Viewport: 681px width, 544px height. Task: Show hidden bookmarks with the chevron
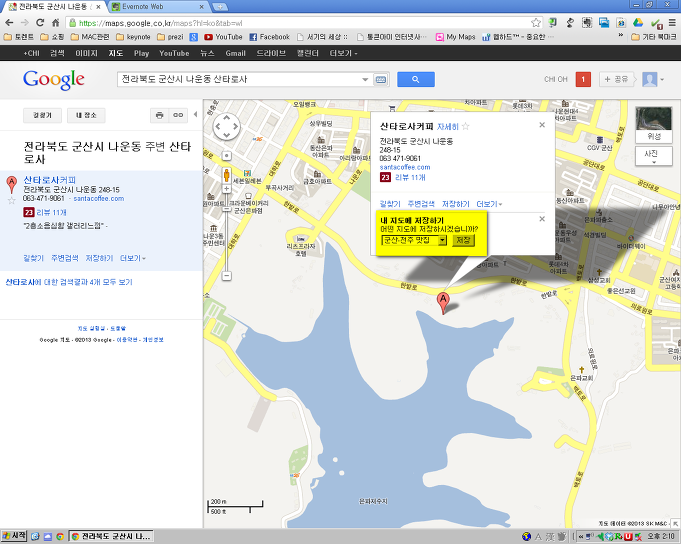621,35
